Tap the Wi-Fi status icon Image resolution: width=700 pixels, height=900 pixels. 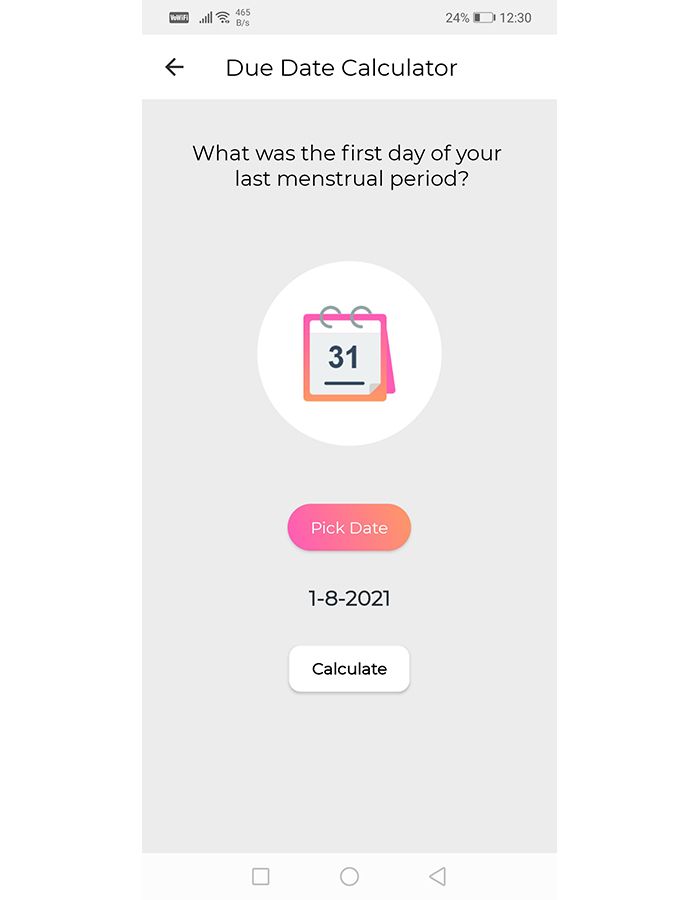(x=223, y=18)
